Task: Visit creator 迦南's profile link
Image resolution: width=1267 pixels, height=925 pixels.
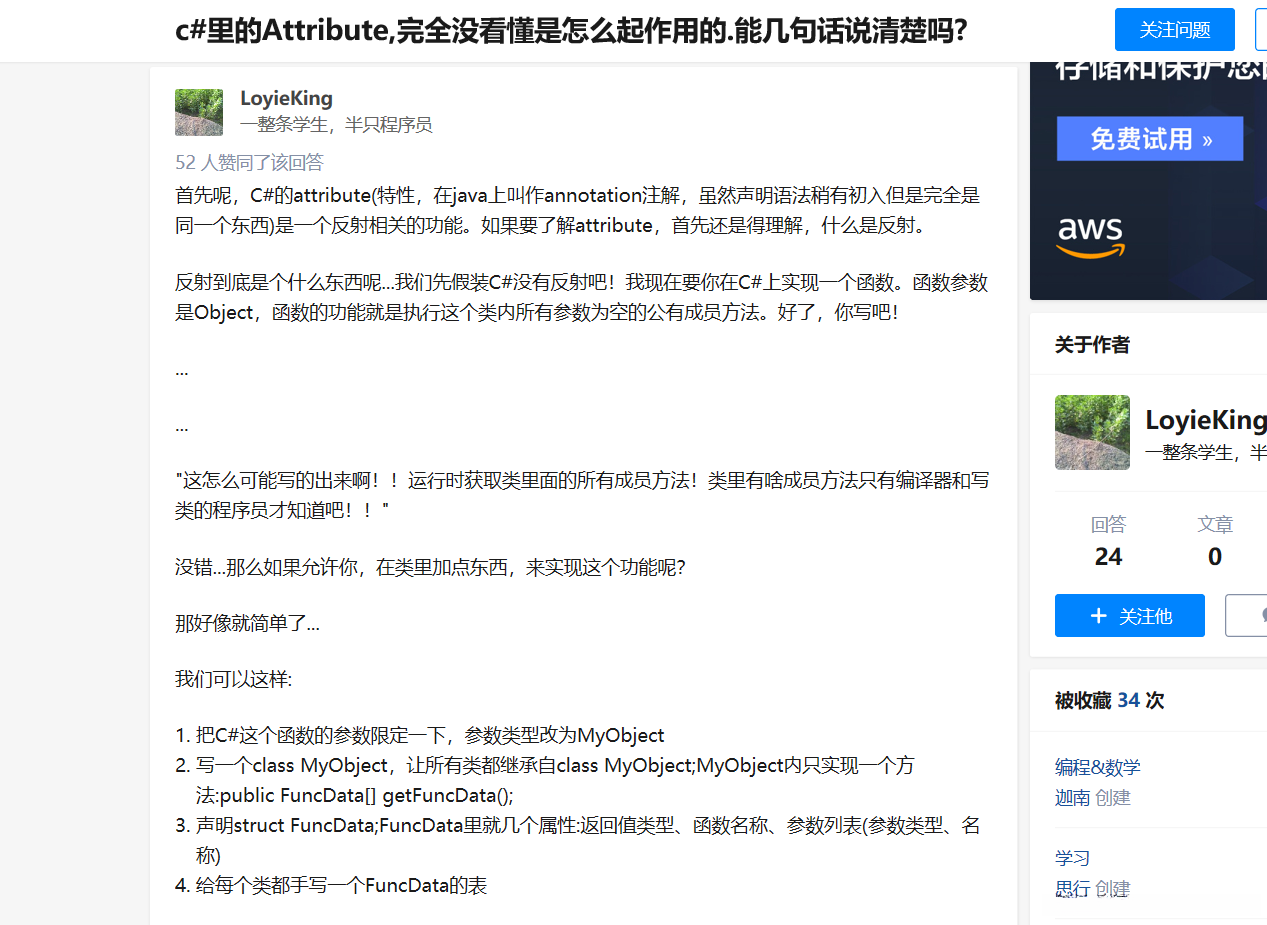Action: 1072,797
